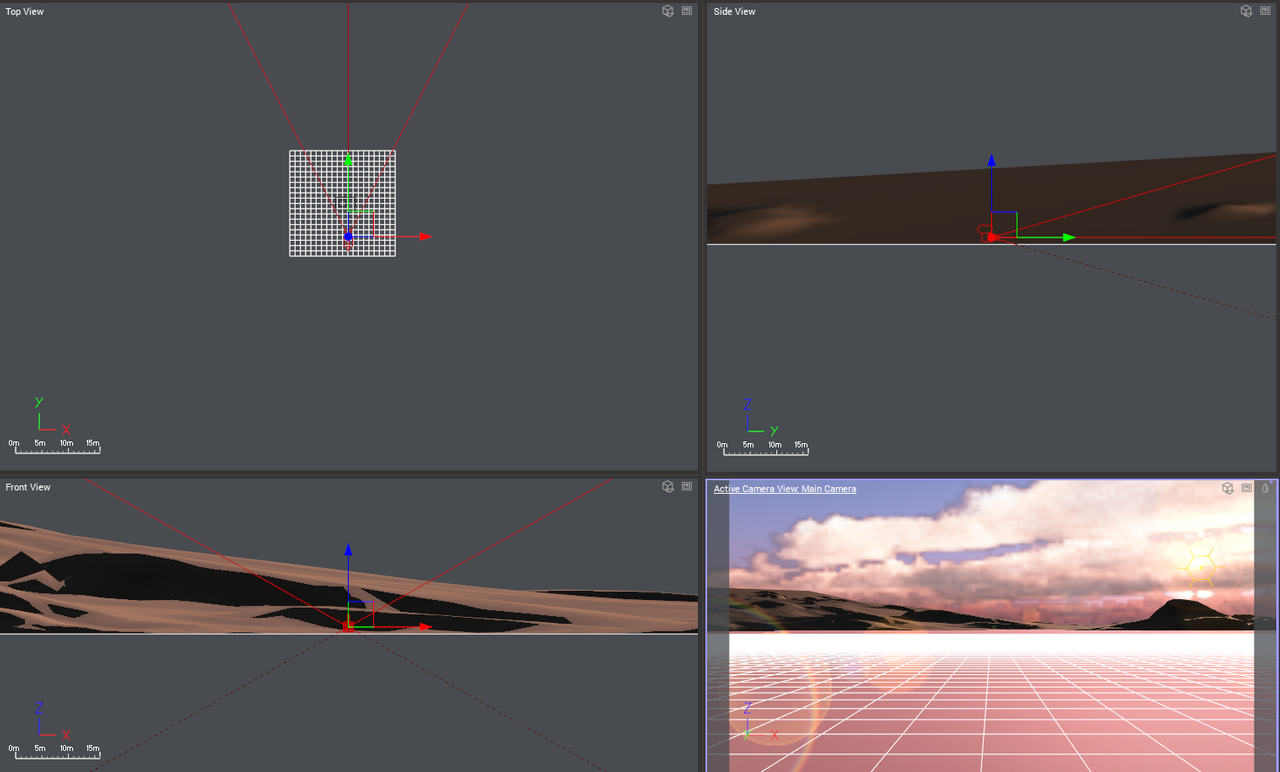Select gizmo center point in Front View

click(348, 627)
